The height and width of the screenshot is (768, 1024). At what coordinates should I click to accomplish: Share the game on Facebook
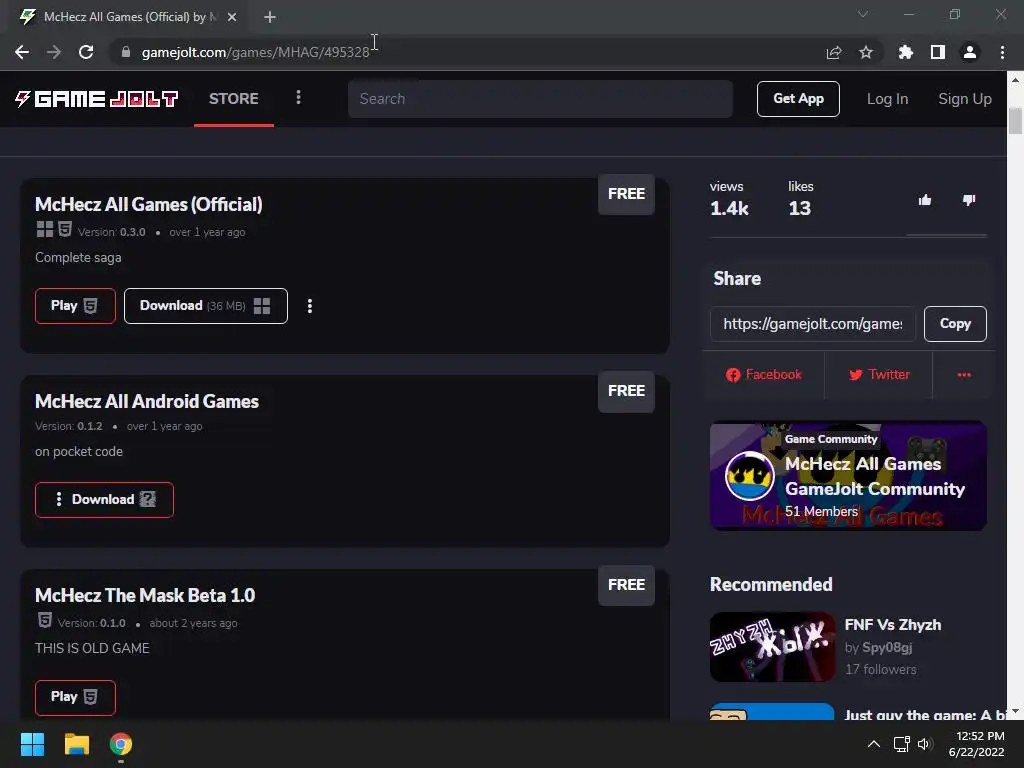(763, 375)
